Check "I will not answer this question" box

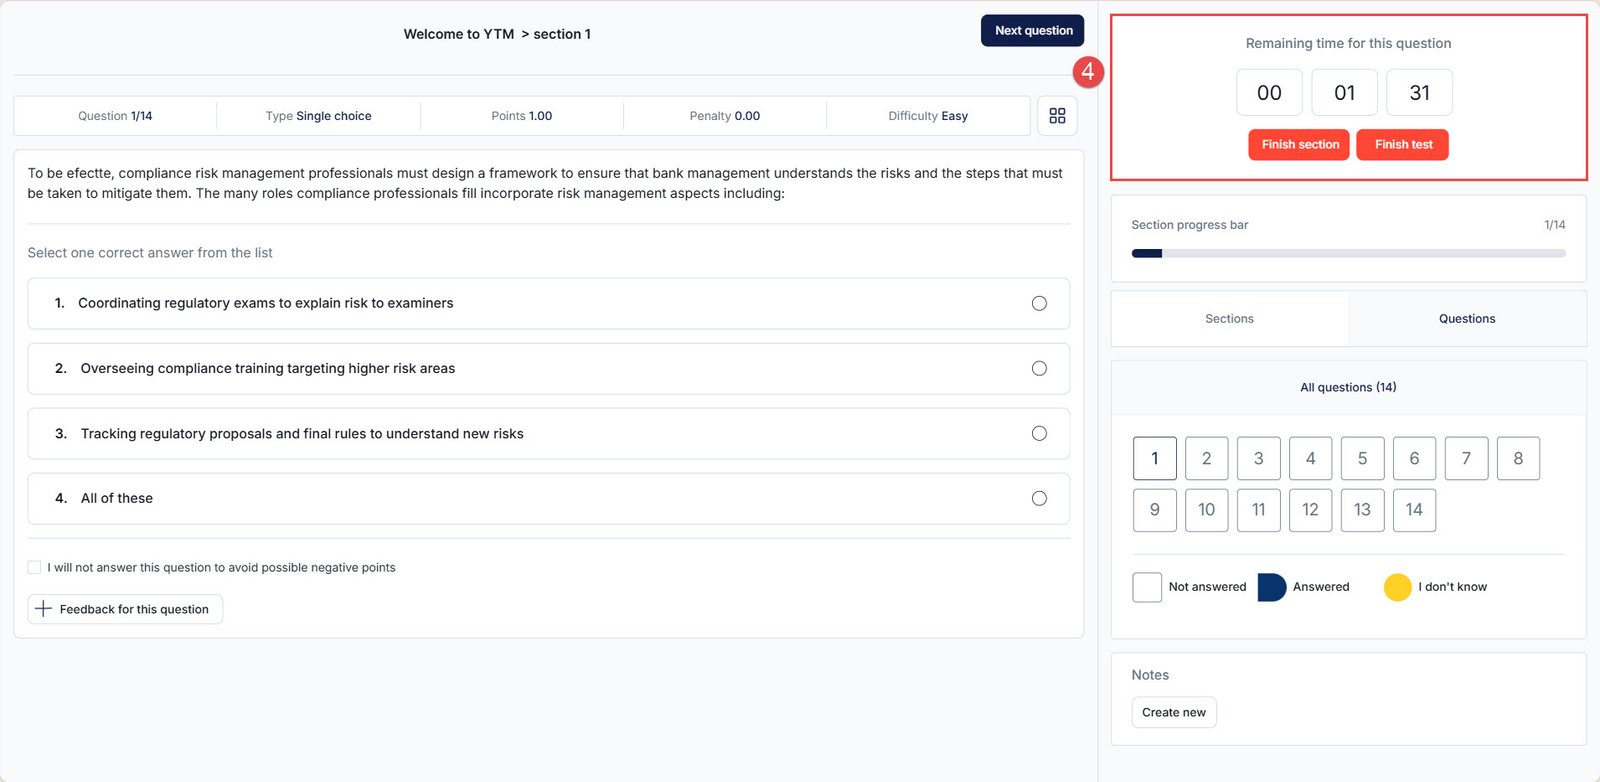pyautogui.click(x=35, y=567)
